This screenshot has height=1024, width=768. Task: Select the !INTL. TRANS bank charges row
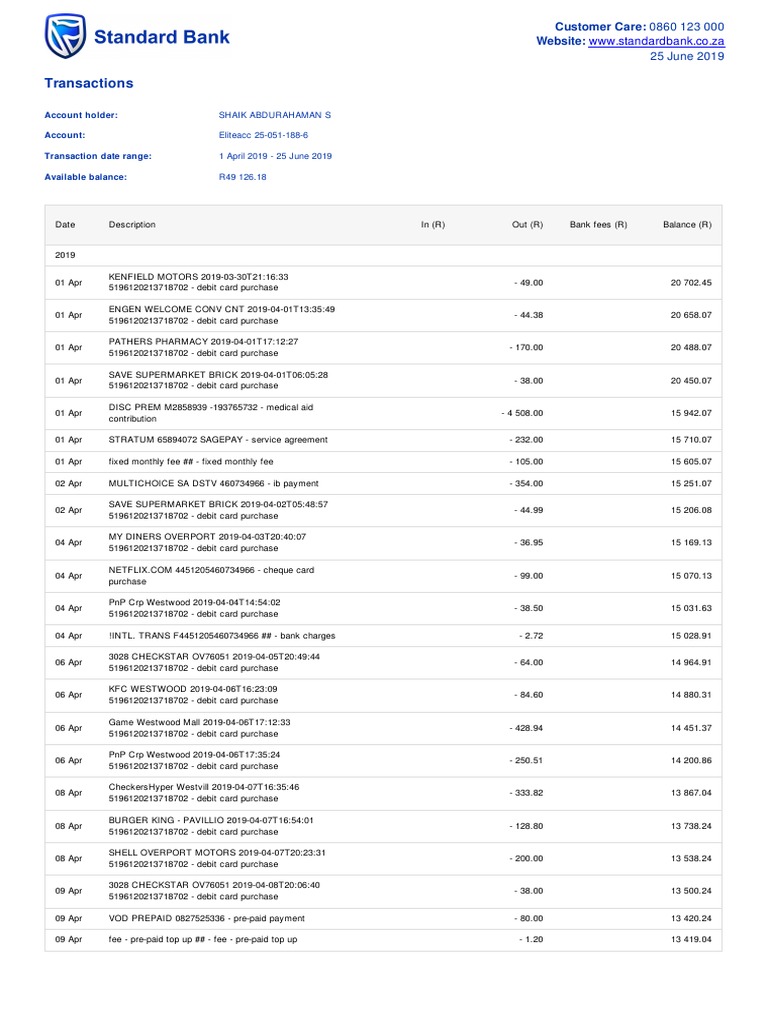point(383,636)
